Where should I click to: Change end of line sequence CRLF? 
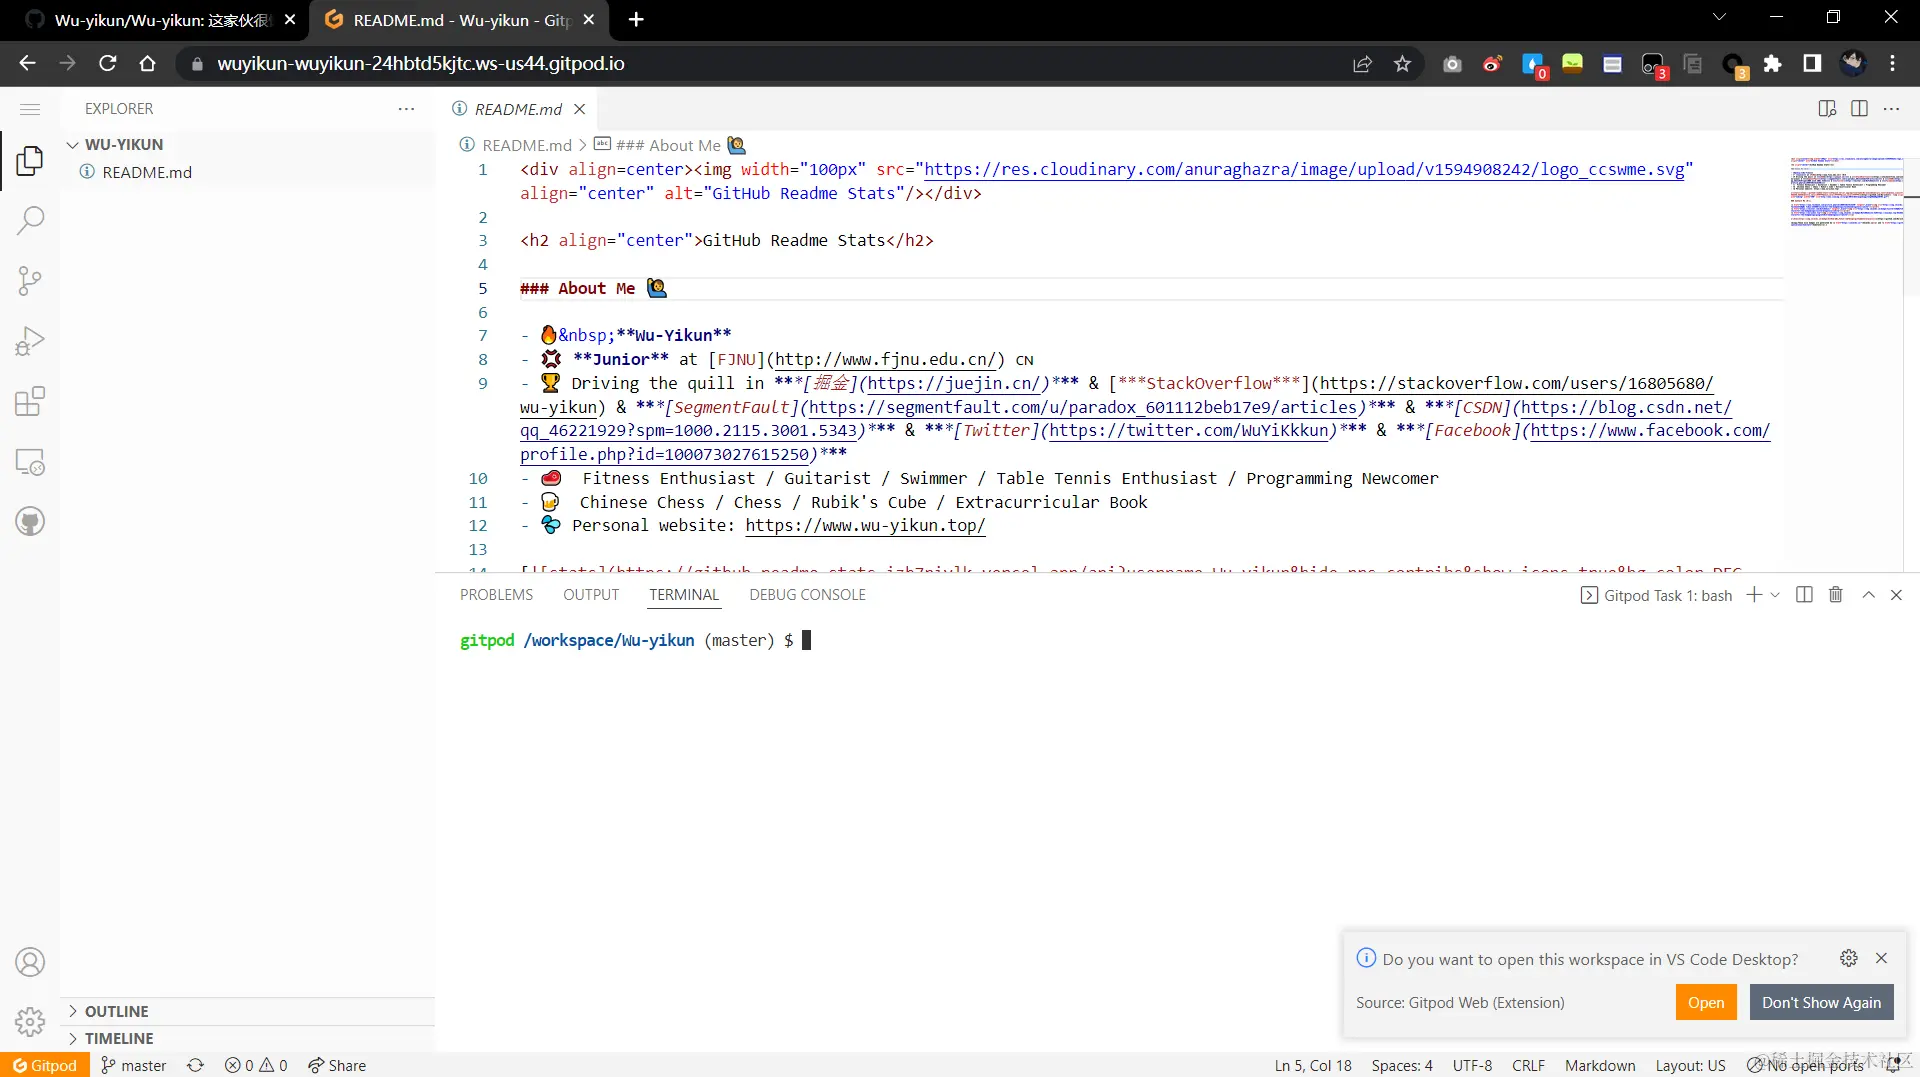1528,1065
